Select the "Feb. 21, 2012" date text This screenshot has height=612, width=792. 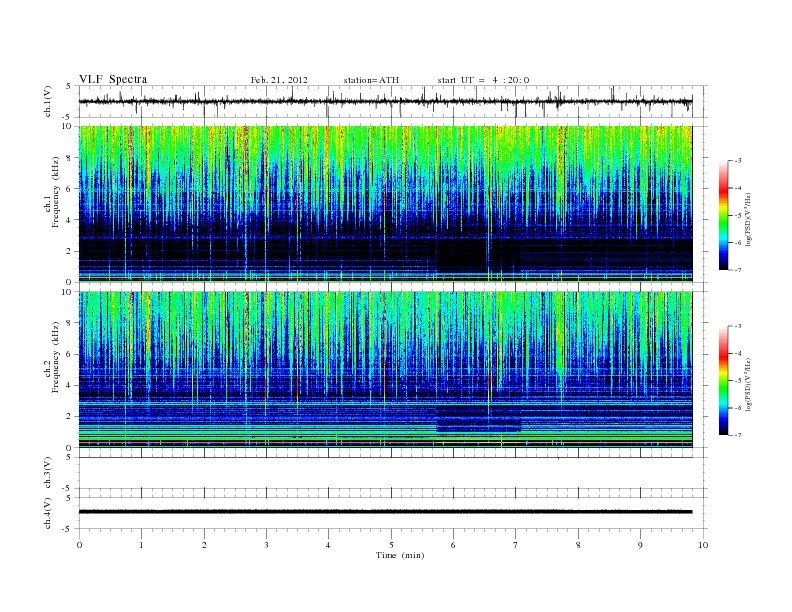click(279, 80)
